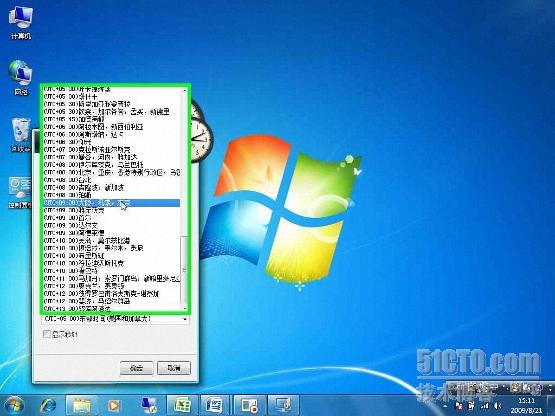
Task: Open Windows Explorer folder on taskbar
Action: click(x=82, y=405)
